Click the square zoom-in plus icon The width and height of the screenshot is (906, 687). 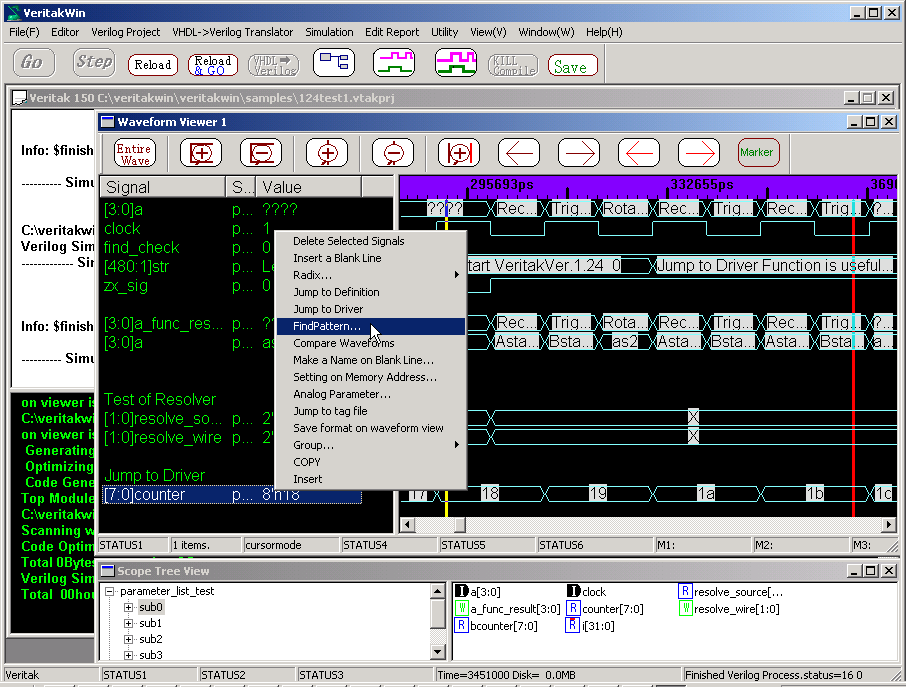[x=201, y=153]
